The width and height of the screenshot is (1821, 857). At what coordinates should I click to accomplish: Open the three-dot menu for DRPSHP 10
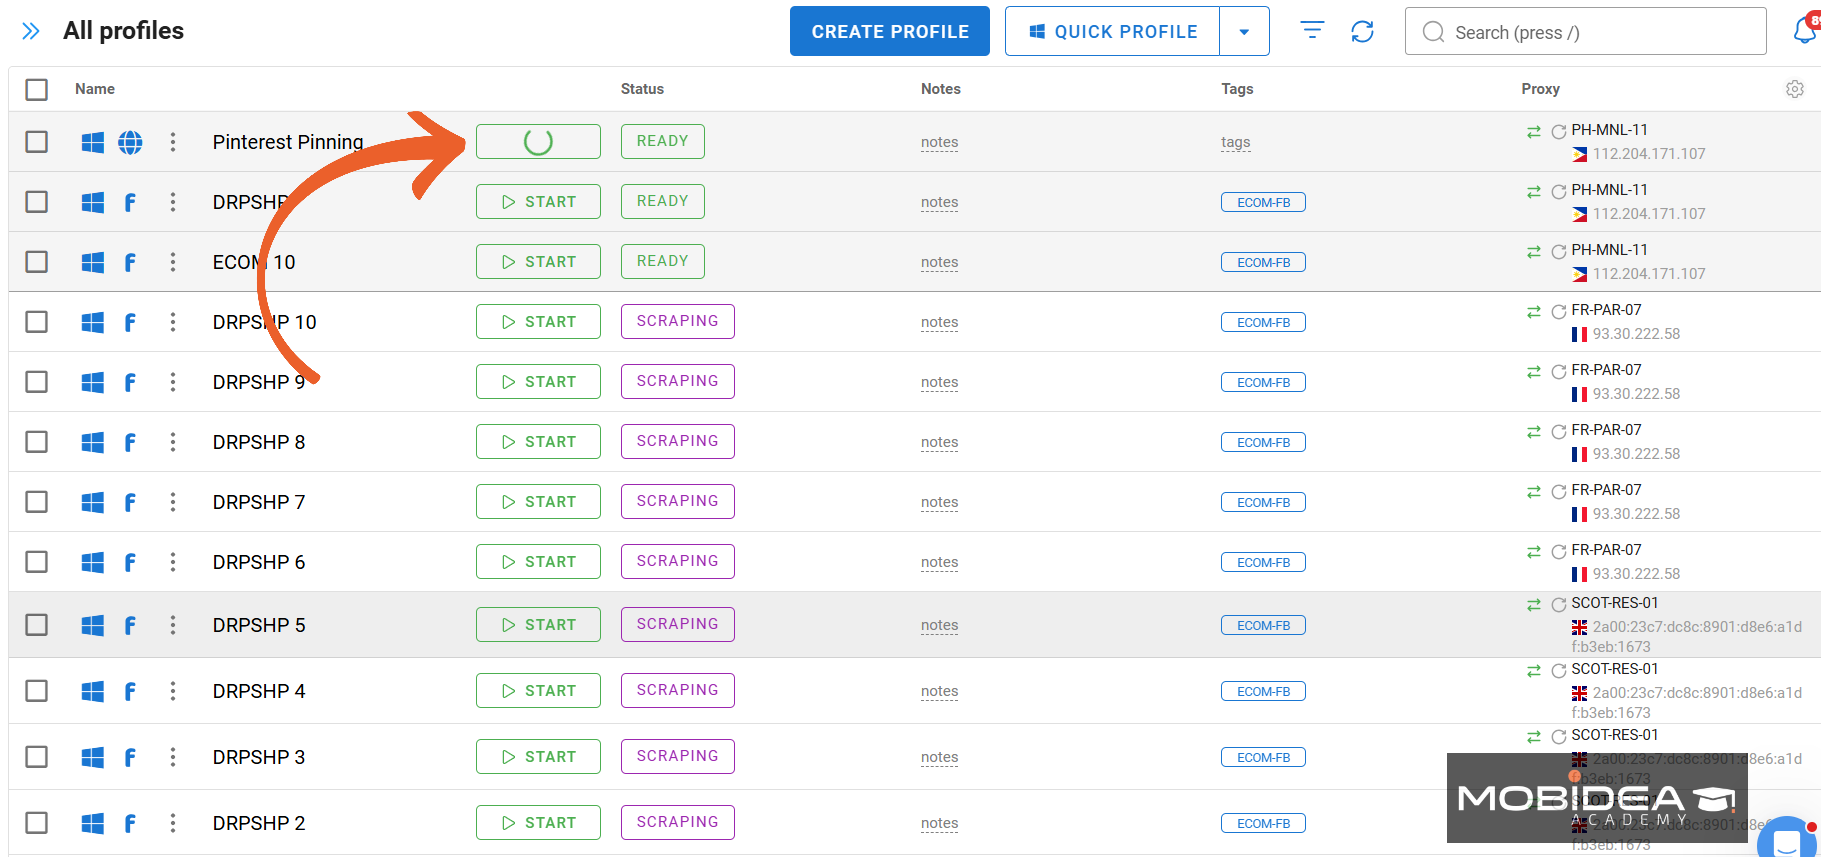coord(173,322)
